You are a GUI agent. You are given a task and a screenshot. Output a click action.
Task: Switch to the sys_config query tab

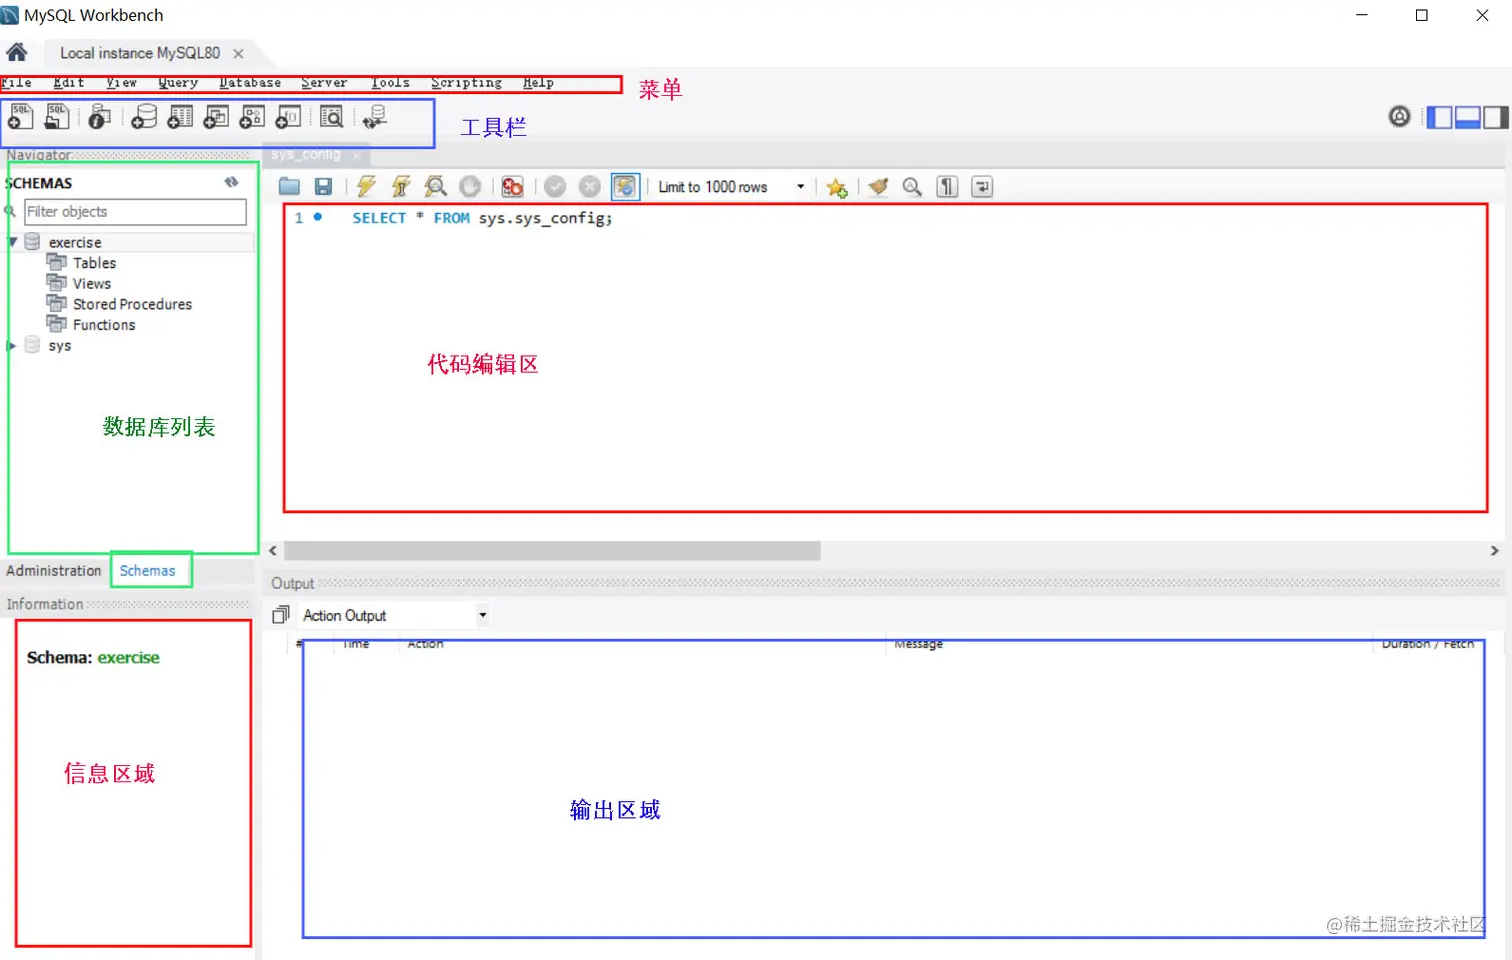point(306,155)
